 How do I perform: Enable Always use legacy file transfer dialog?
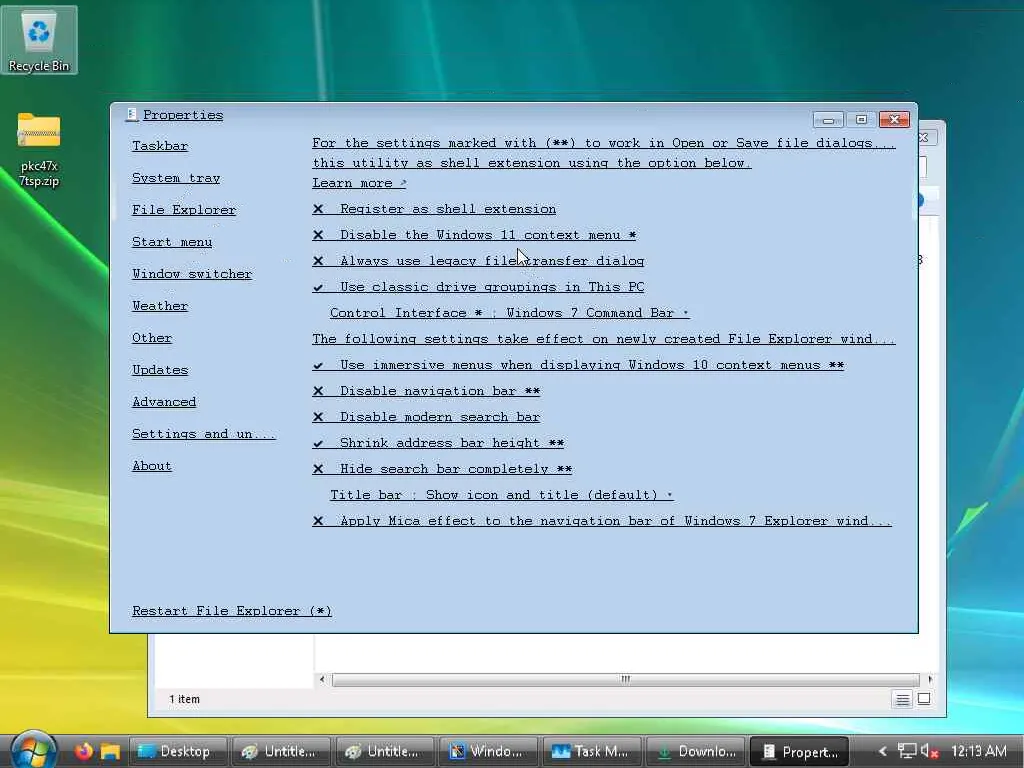(478, 261)
